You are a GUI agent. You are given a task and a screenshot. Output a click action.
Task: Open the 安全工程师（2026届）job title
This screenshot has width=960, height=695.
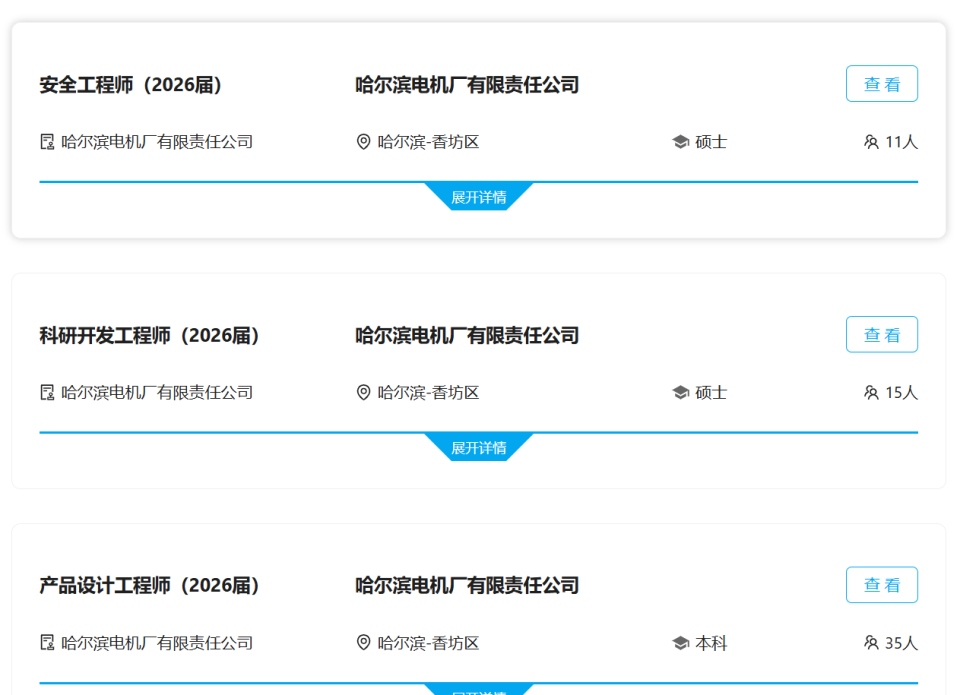131,85
